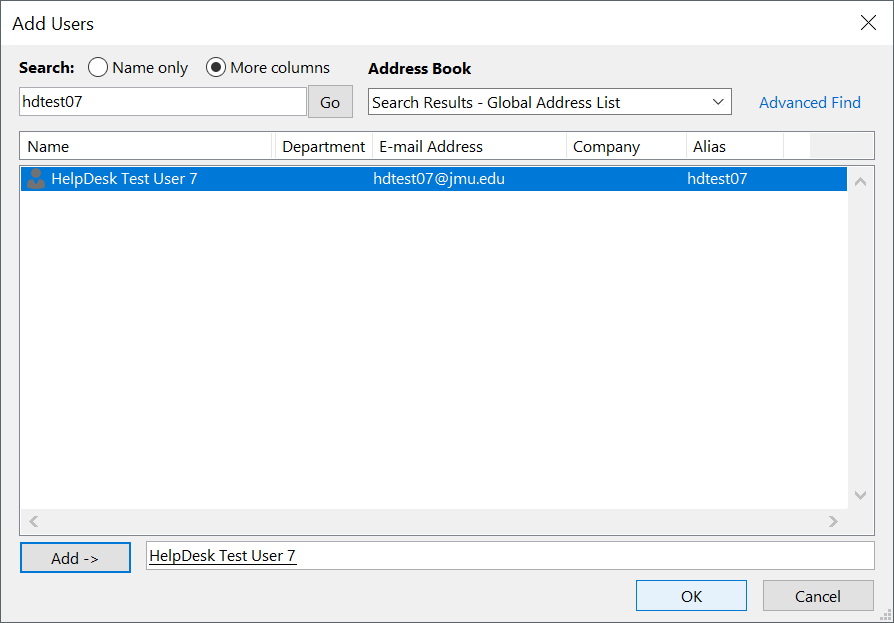Click the recipients field with HelpDesk Test User 7

point(510,556)
